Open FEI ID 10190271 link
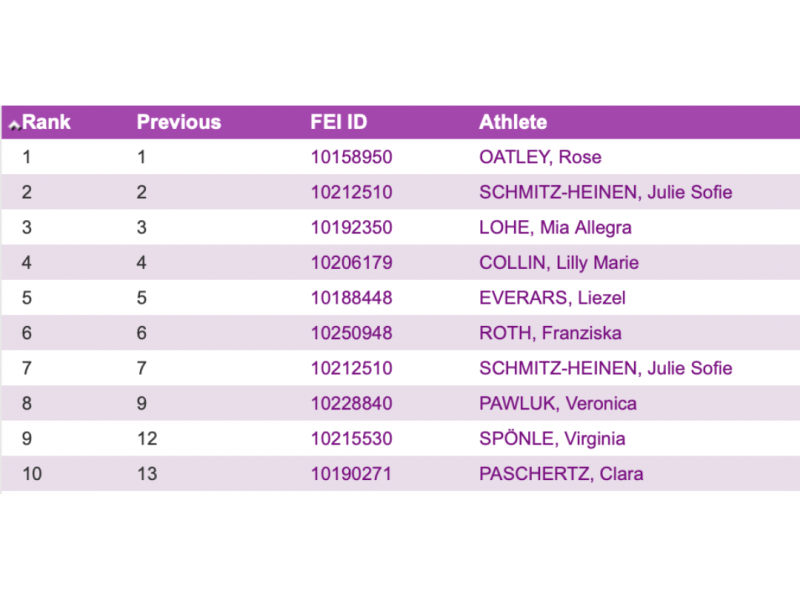The height and width of the screenshot is (600, 800). [351, 474]
